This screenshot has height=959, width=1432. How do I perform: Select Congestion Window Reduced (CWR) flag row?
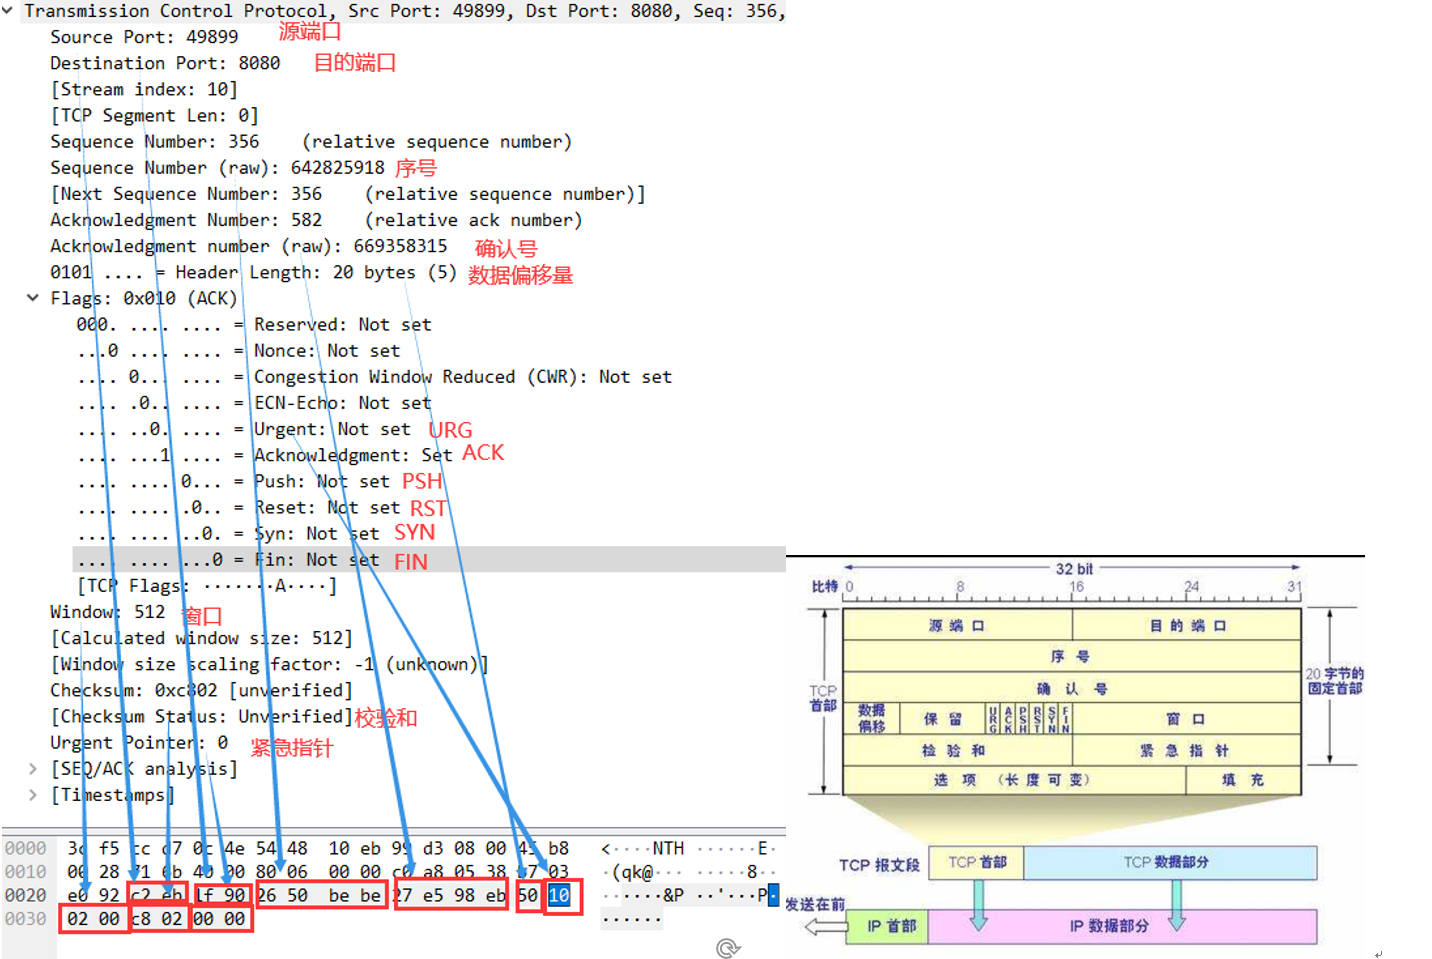point(374,376)
